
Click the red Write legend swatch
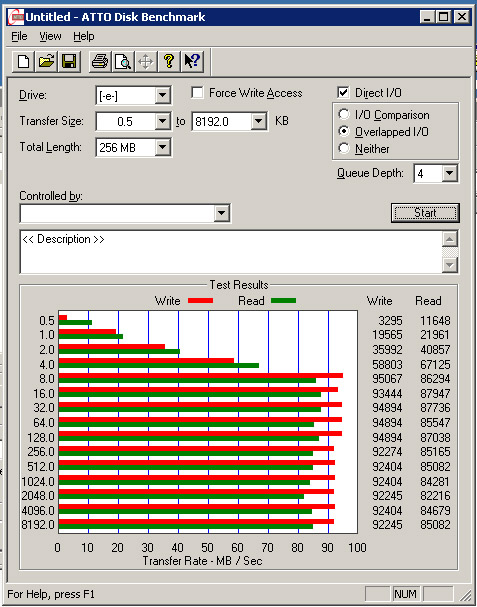tap(200, 301)
